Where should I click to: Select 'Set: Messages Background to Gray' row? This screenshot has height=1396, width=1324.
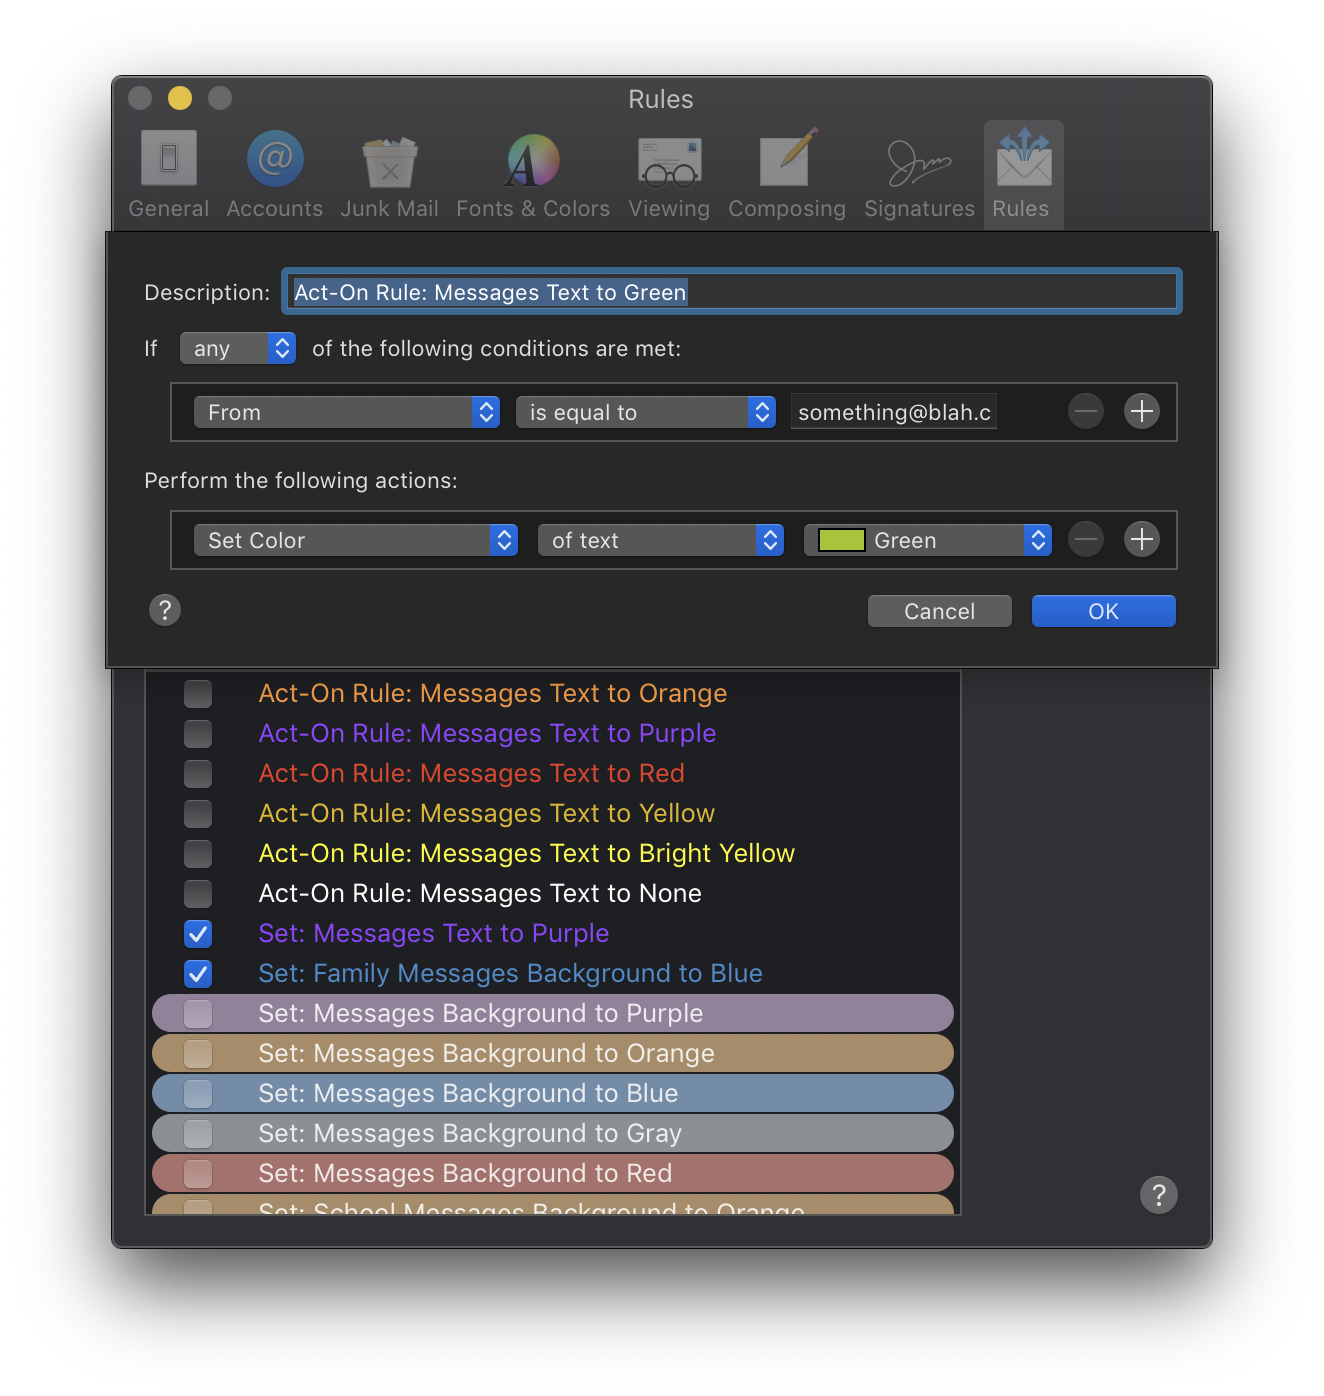(553, 1133)
